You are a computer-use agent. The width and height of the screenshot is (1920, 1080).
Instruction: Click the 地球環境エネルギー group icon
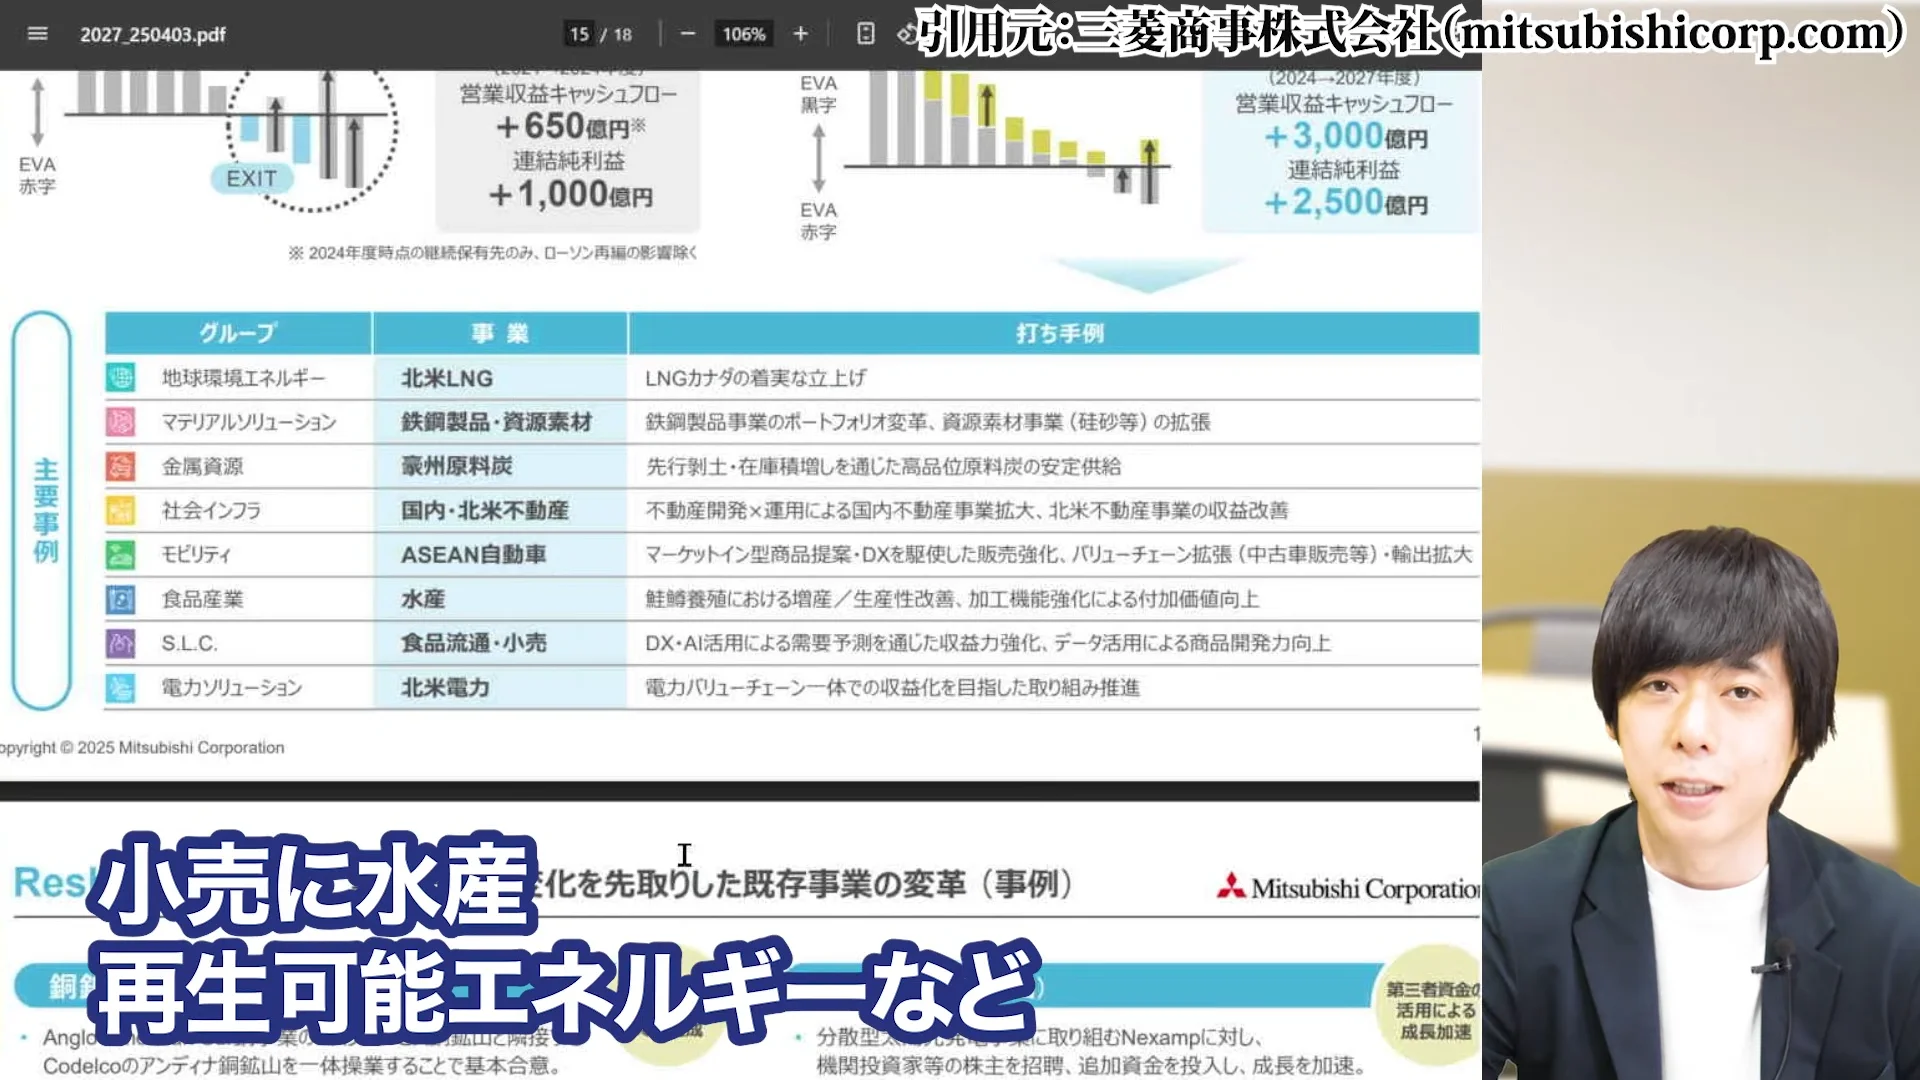coord(121,378)
